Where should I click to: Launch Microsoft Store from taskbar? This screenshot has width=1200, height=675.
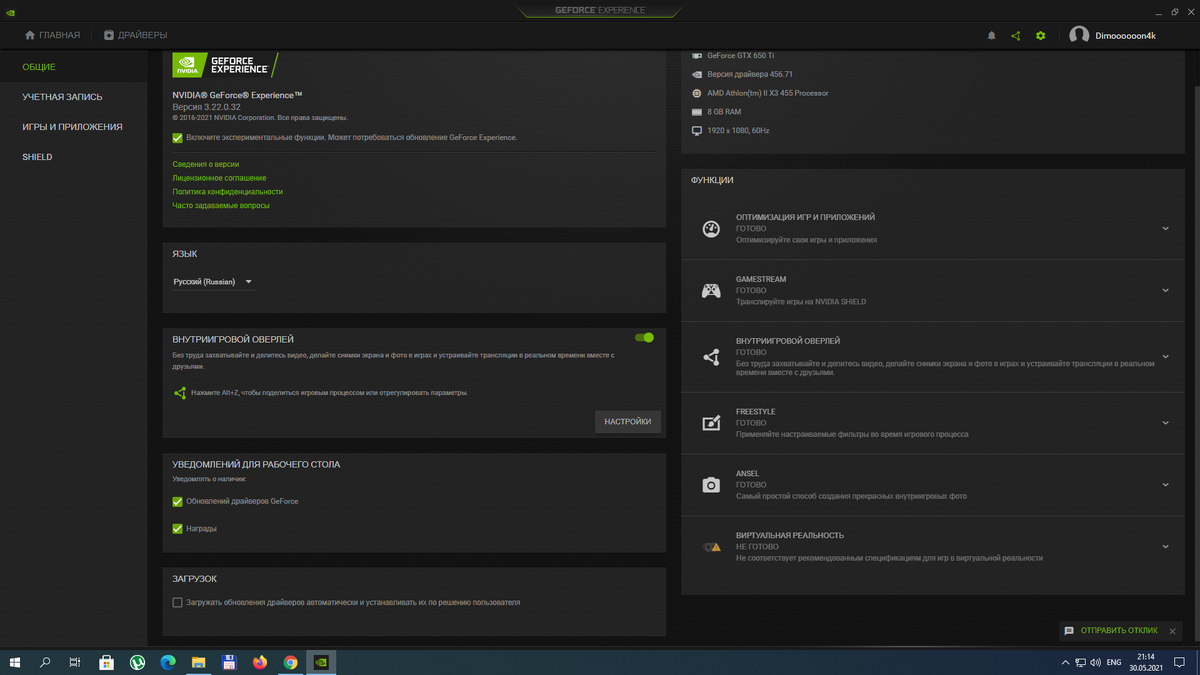tap(107, 662)
